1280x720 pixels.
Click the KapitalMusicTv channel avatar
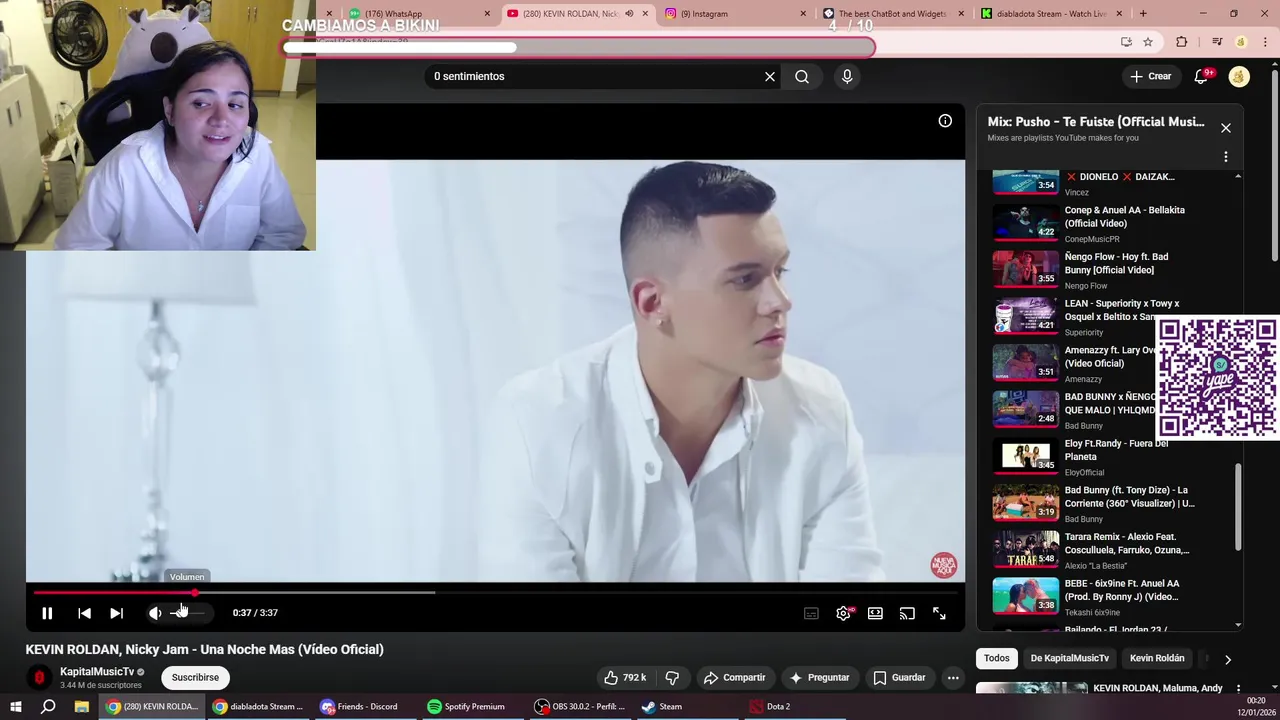click(x=39, y=678)
